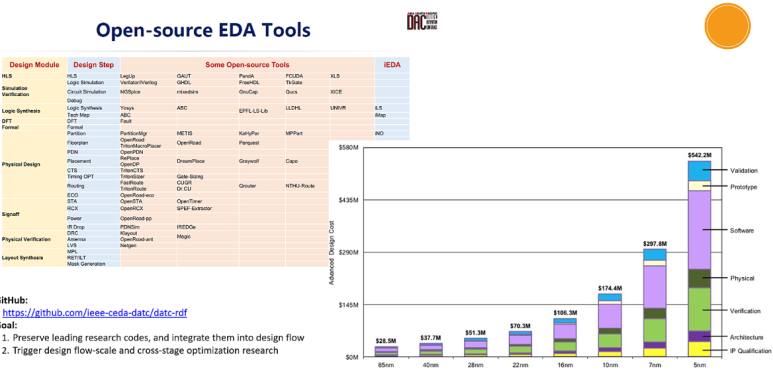This screenshot has height=379, width=773.
Task: Click the Physical legend label
Action: [742, 278]
